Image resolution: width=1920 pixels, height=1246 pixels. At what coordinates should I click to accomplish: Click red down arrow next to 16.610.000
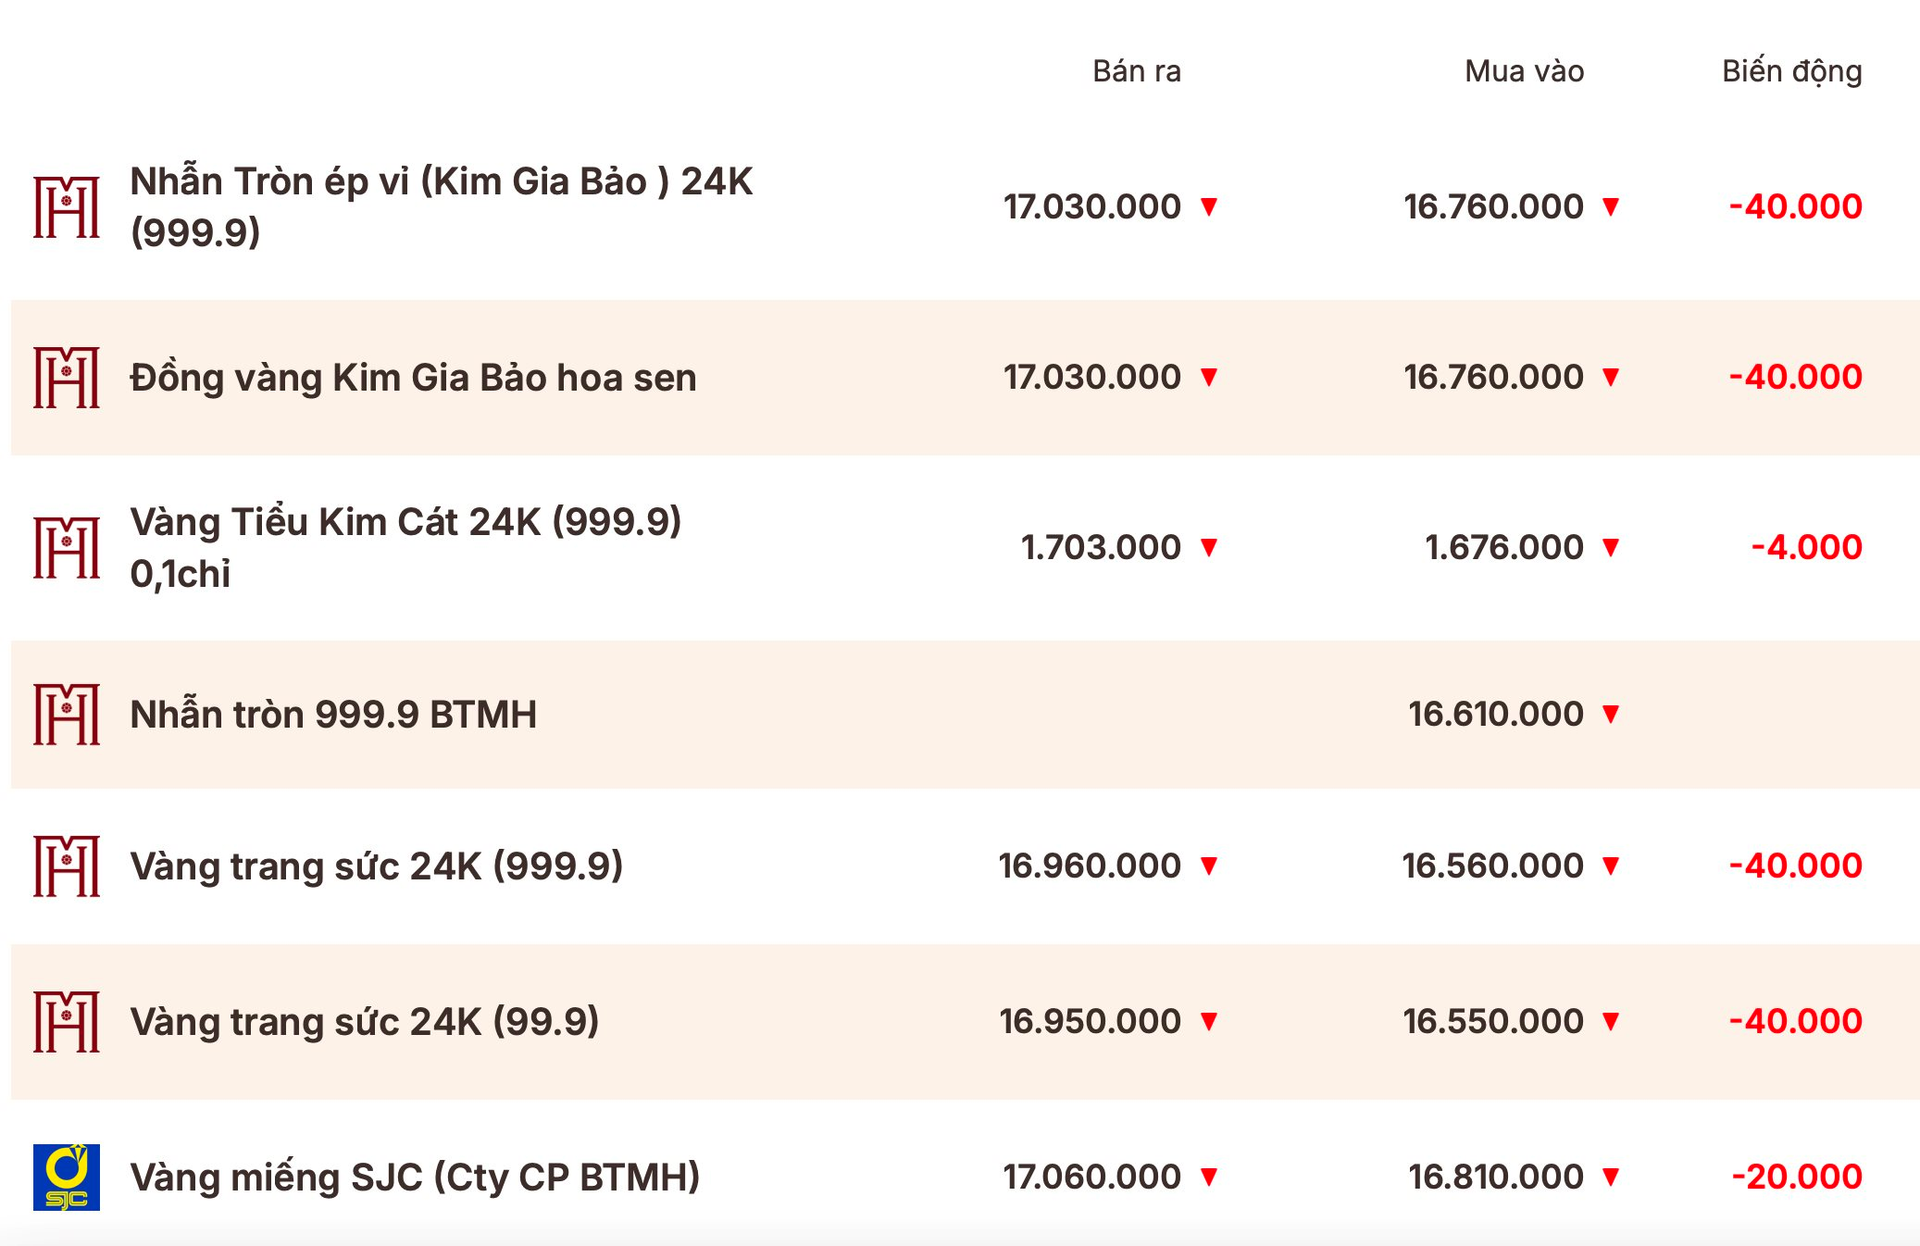pos(1610,714)
